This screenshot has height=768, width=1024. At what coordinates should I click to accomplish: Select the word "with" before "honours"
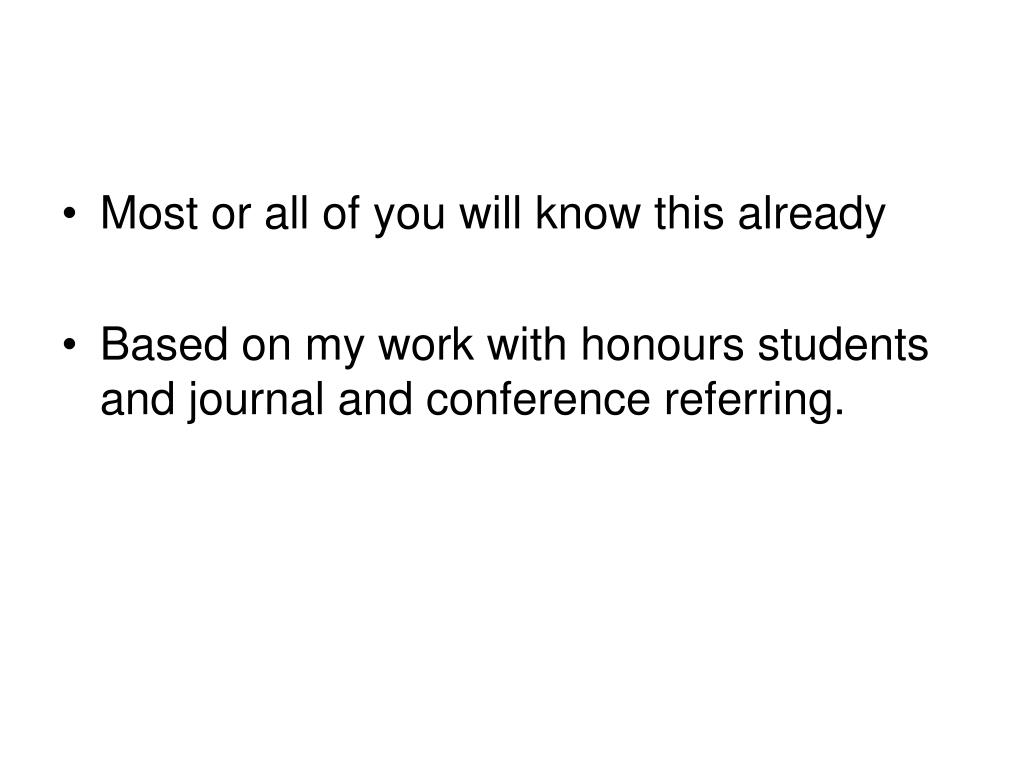pyautogui.click(x=527, y=344)
